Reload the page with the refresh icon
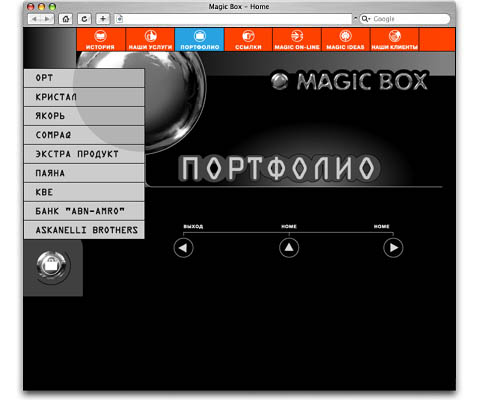Viewport: 480px width, 400px height. point(84,19)
